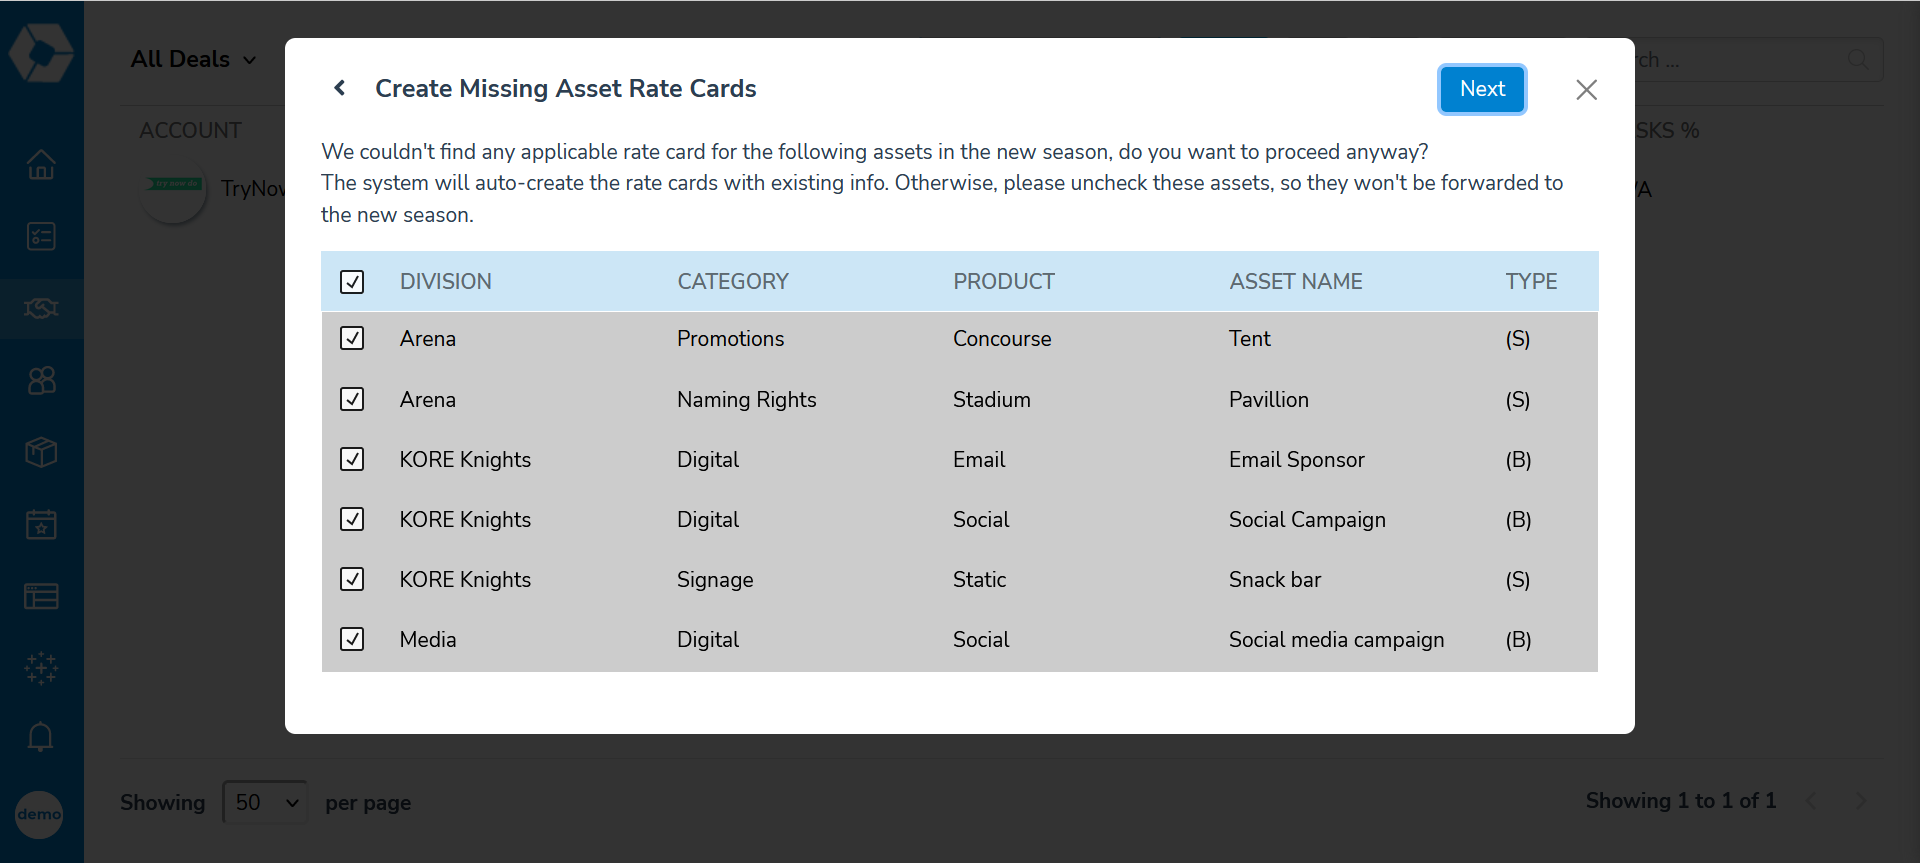Open the list table sidebar icon

click(41, 596)
